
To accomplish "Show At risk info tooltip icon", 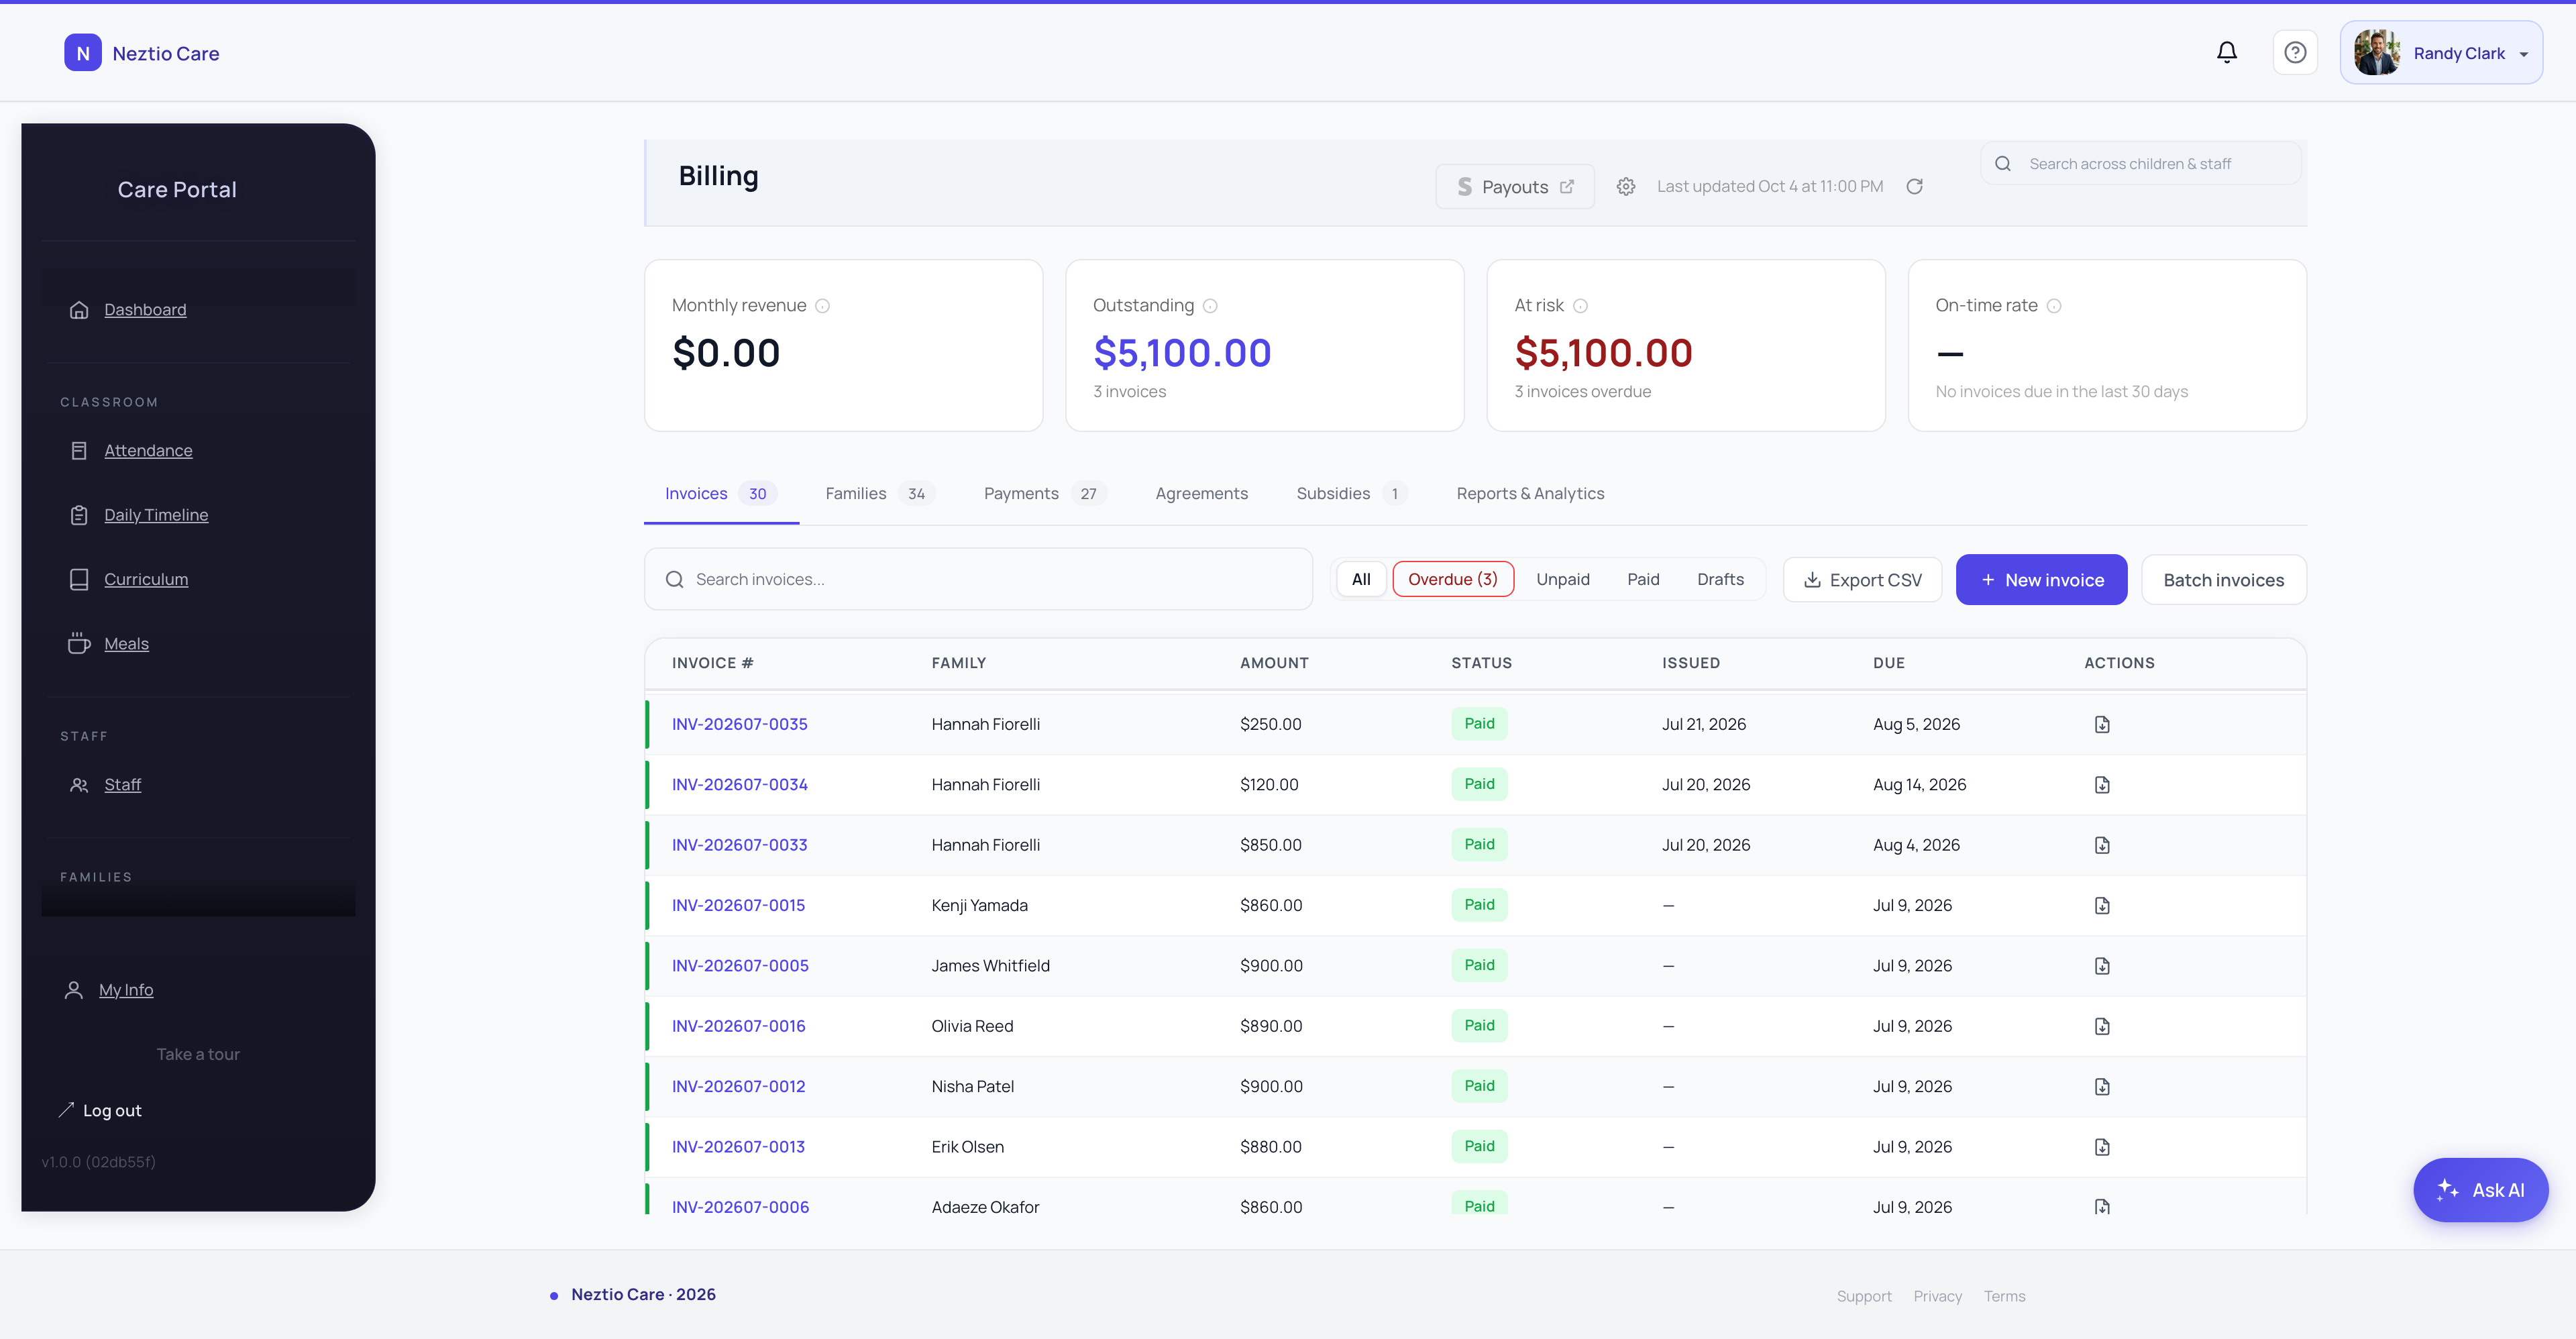I will [1580, 306].
